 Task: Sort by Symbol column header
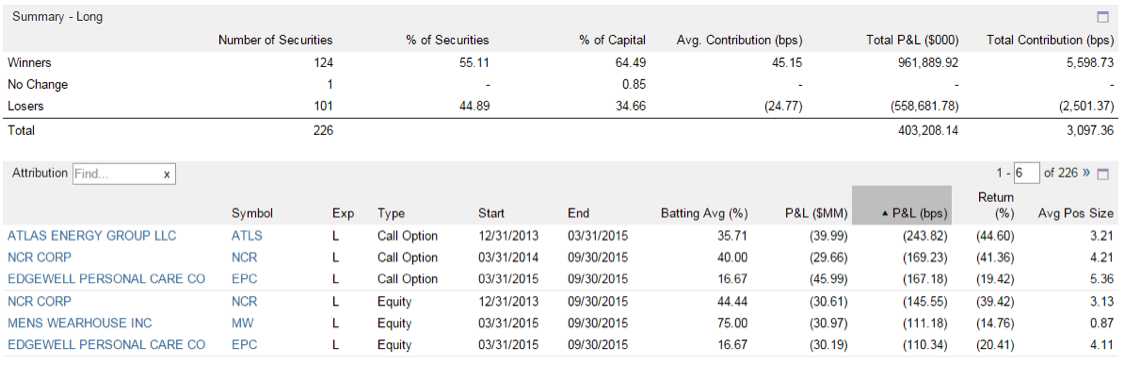point(252,213)
